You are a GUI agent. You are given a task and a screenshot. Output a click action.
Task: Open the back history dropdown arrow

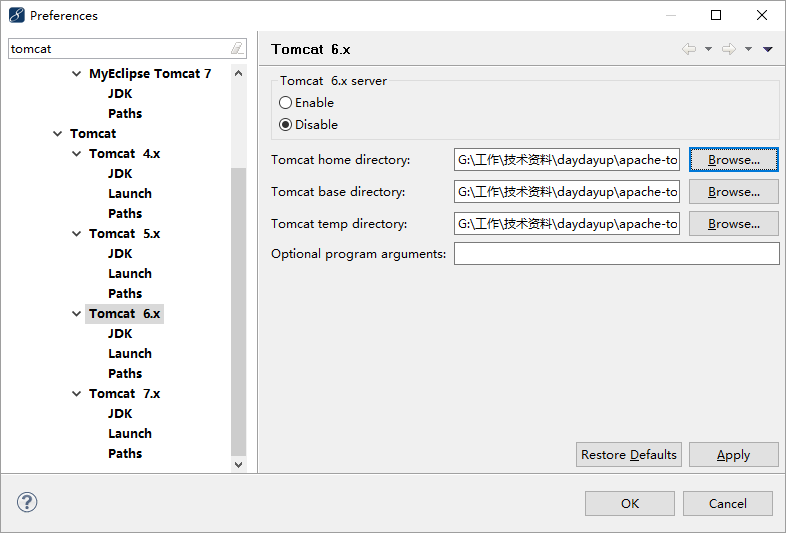pos(708,49)
